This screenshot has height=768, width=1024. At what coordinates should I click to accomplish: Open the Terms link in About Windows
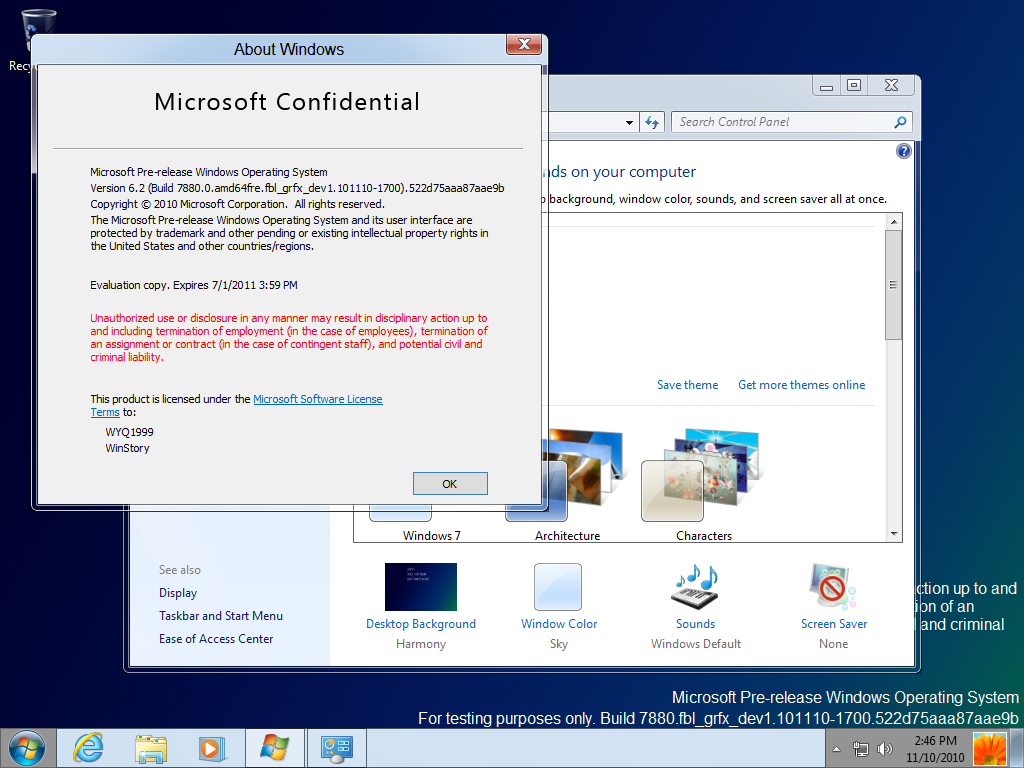[104, 412]
